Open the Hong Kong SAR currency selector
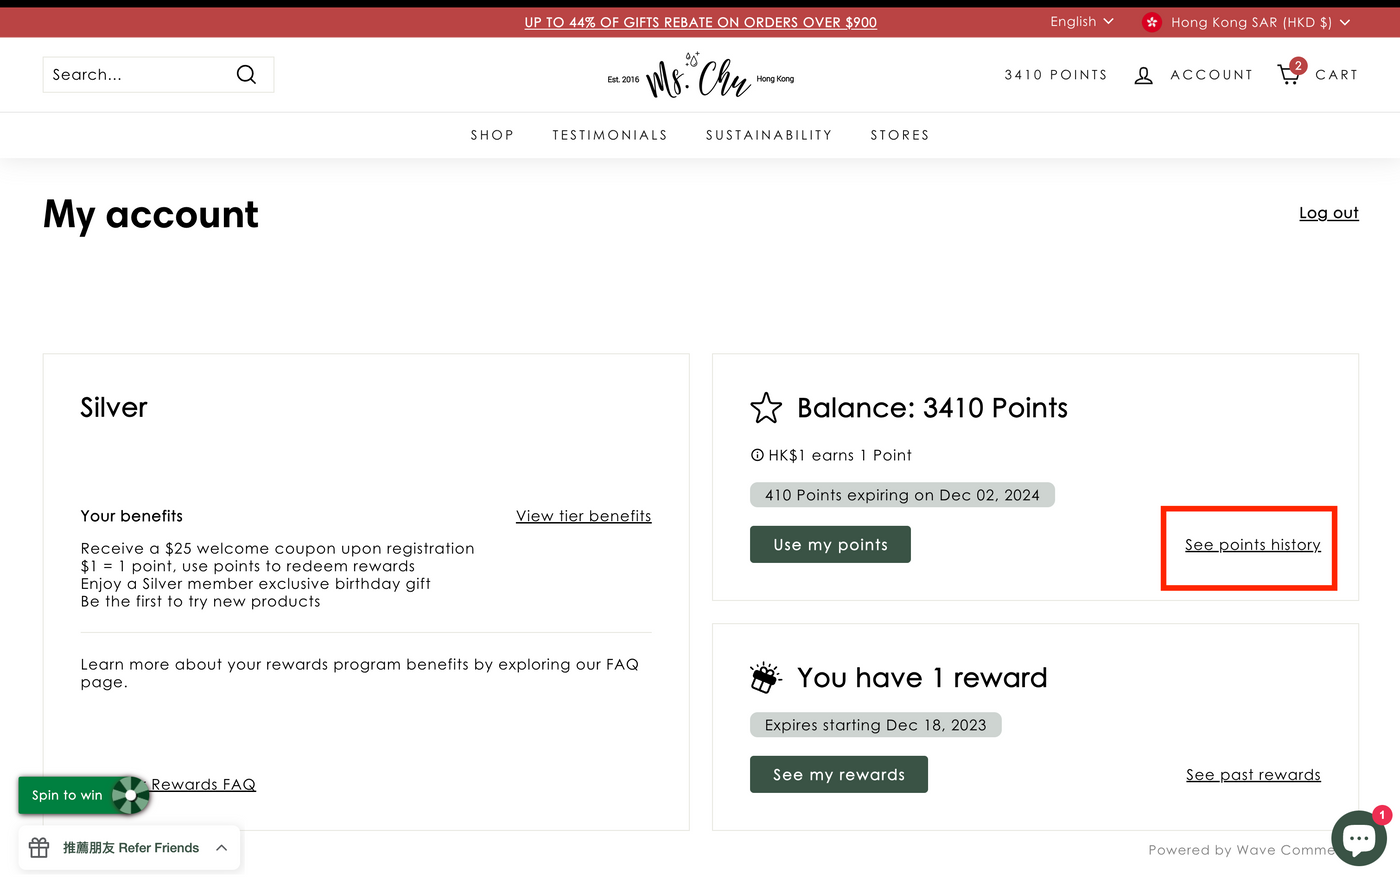1400x881 pixels. [x=1260, y=22]
